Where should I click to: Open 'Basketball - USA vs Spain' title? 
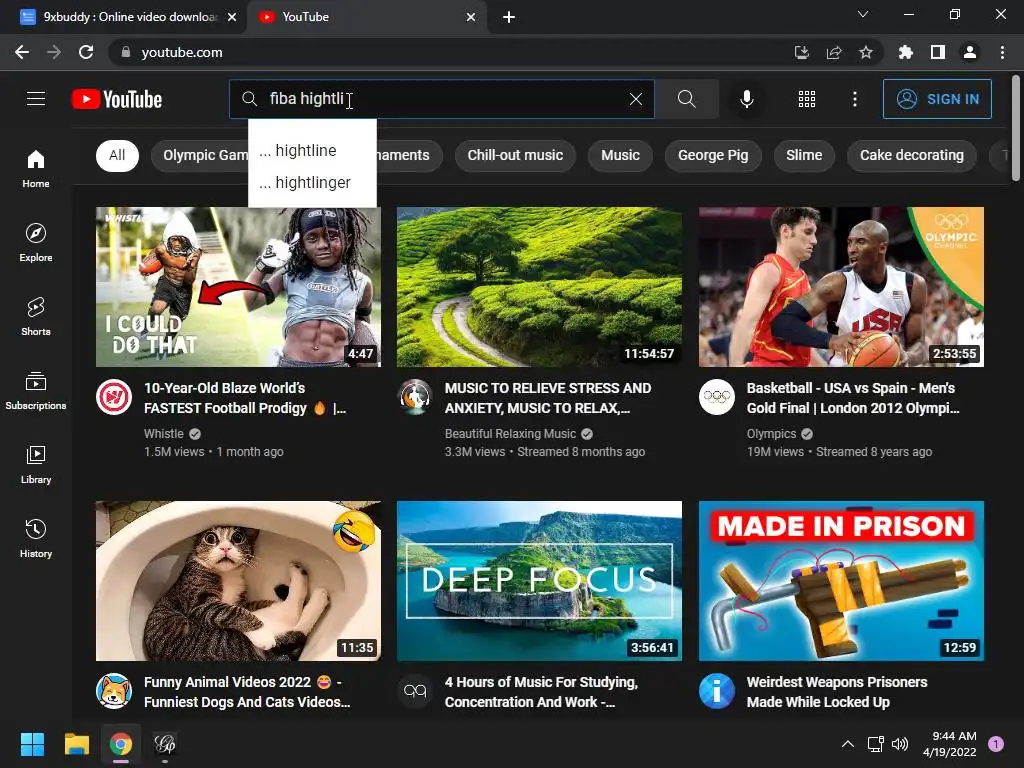click(853, 398)
